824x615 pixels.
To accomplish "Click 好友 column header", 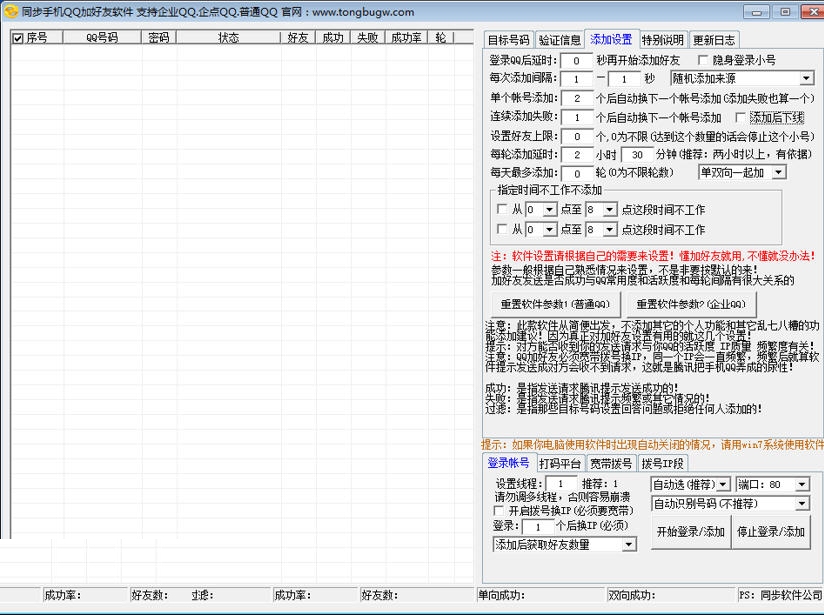I will click(x=297, y=37).
